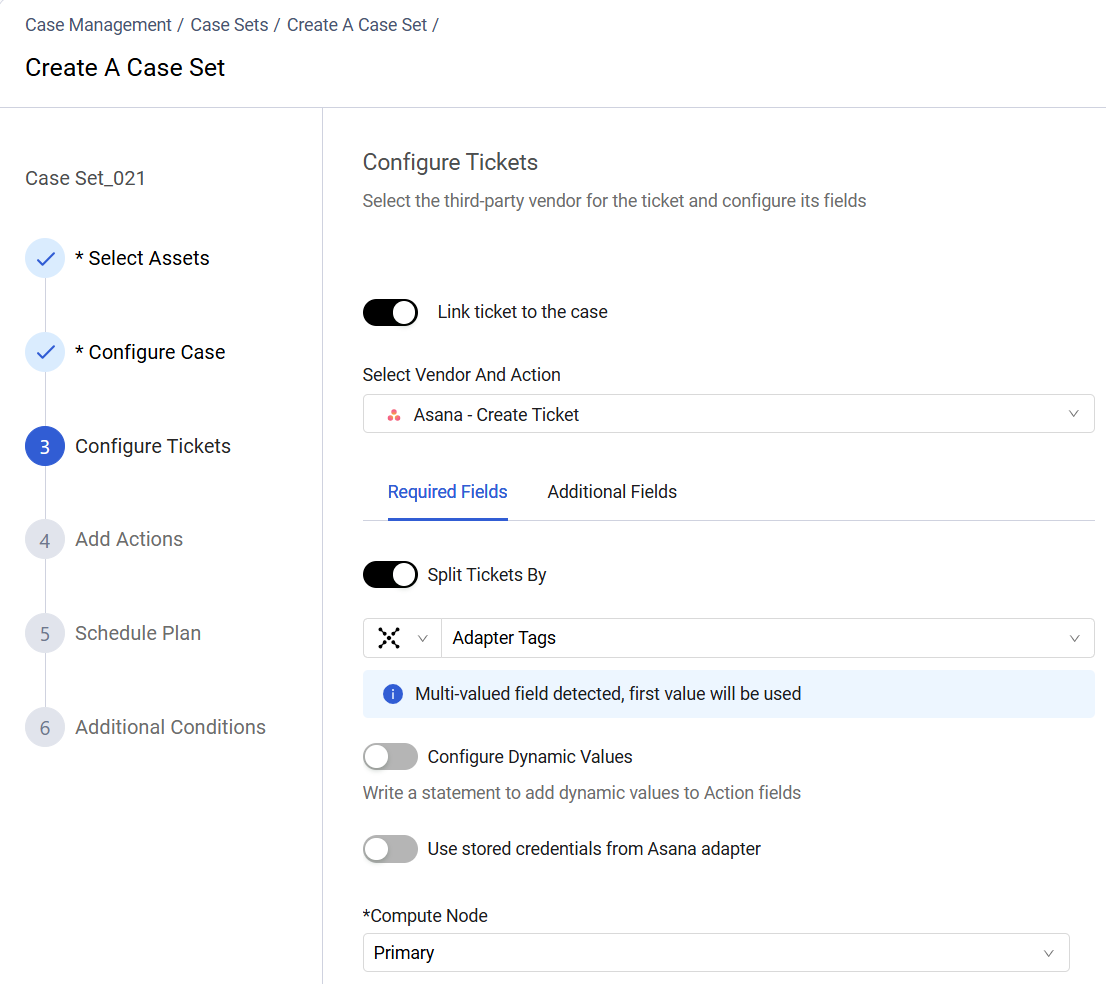Turn off Split Tickets By
Viewport: 1106px width, 984px height.
[390, 574]
